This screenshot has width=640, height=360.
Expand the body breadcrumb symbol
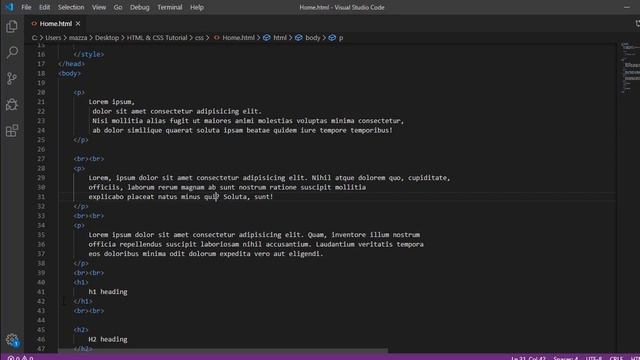click(x=313, y=38)
